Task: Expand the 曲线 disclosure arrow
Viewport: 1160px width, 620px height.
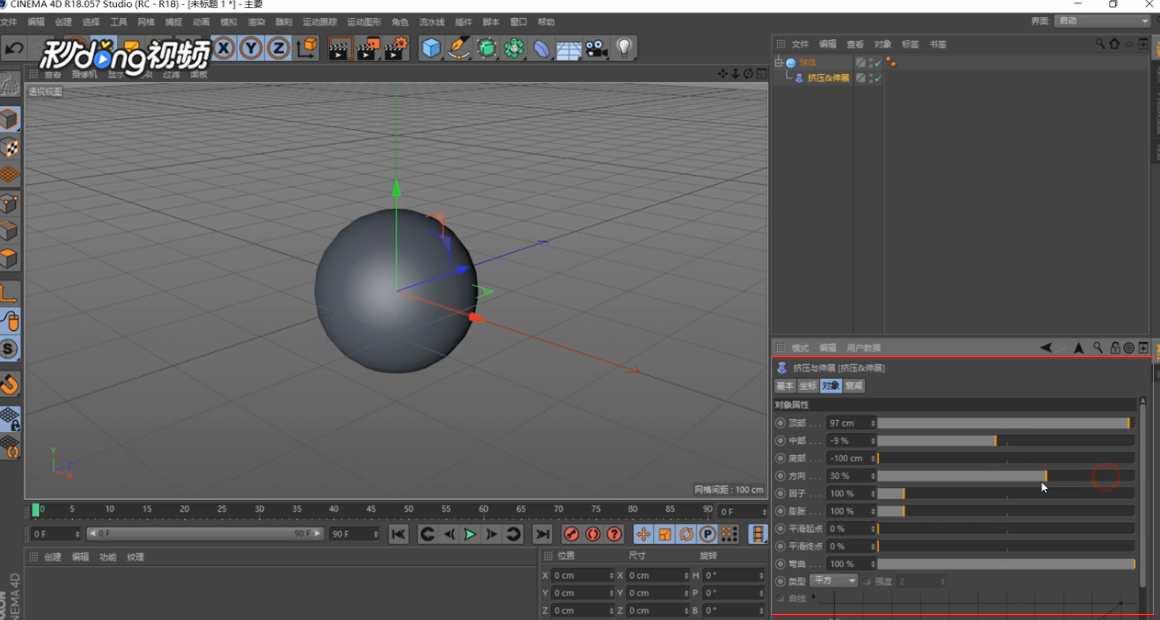Action: pos(813,596)
